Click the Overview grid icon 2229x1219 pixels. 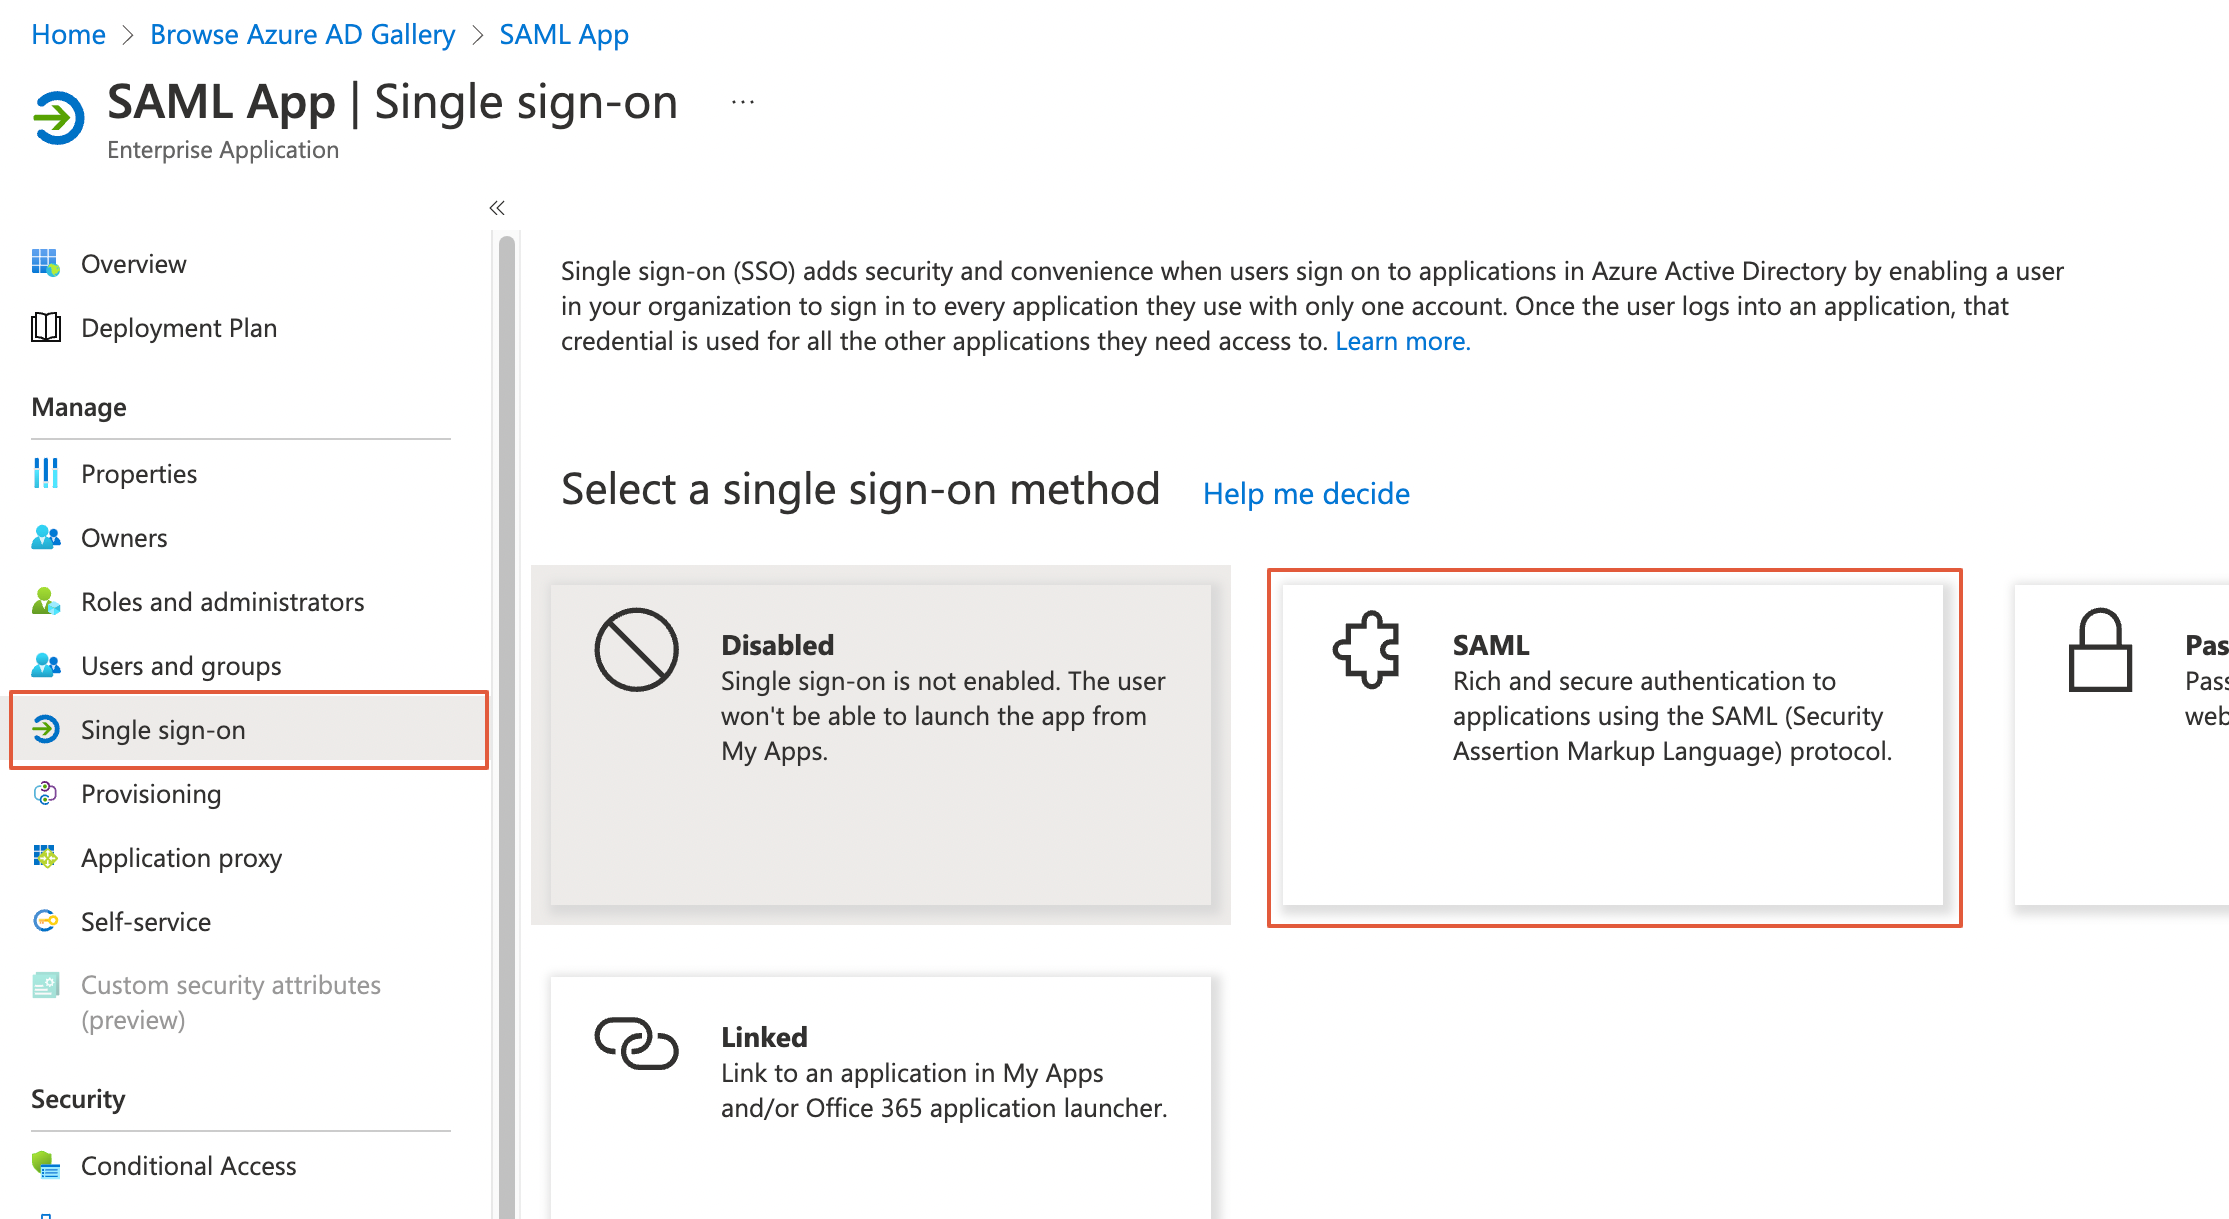(46, 263)
